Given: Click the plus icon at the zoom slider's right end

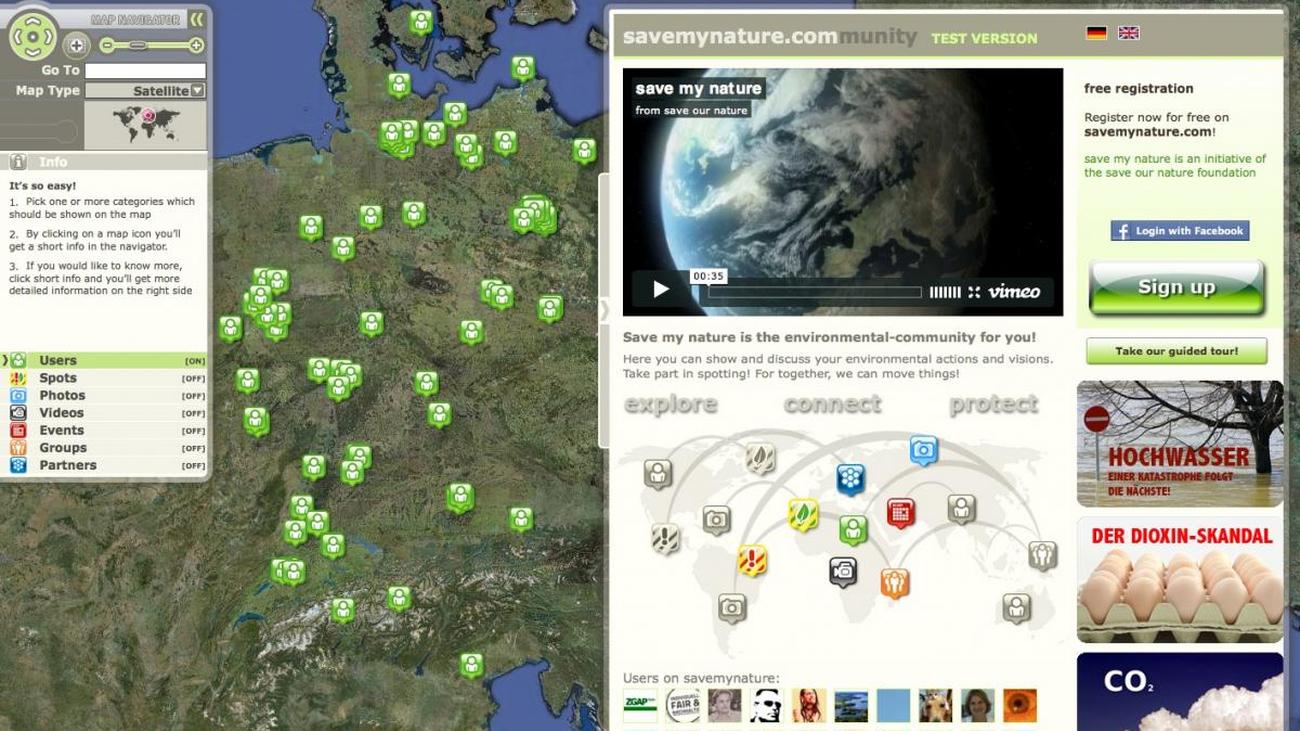Looking at the screenshot, I should pos(196,45).
